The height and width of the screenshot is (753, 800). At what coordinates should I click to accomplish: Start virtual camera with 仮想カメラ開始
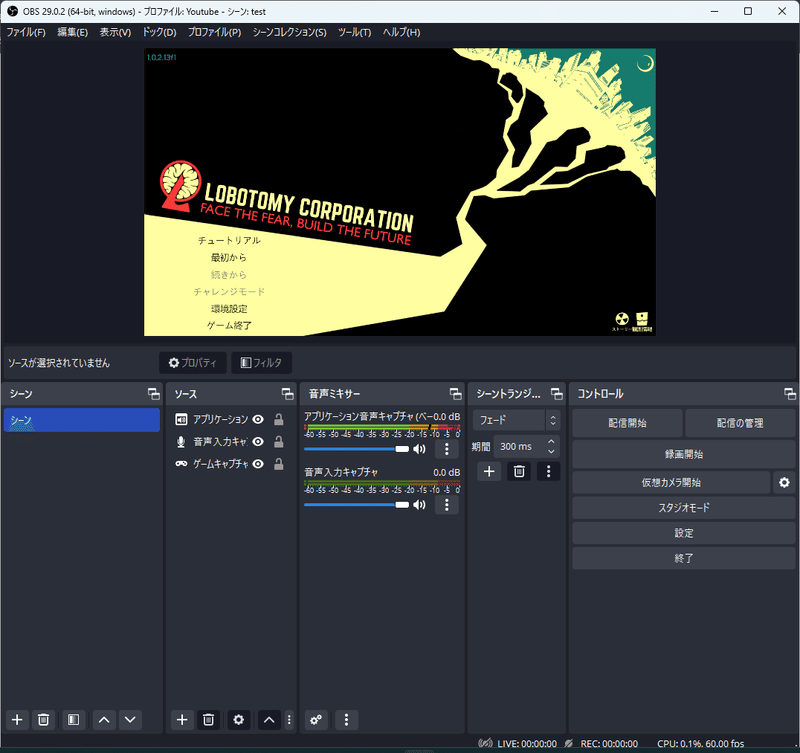(x=671, y=482)
